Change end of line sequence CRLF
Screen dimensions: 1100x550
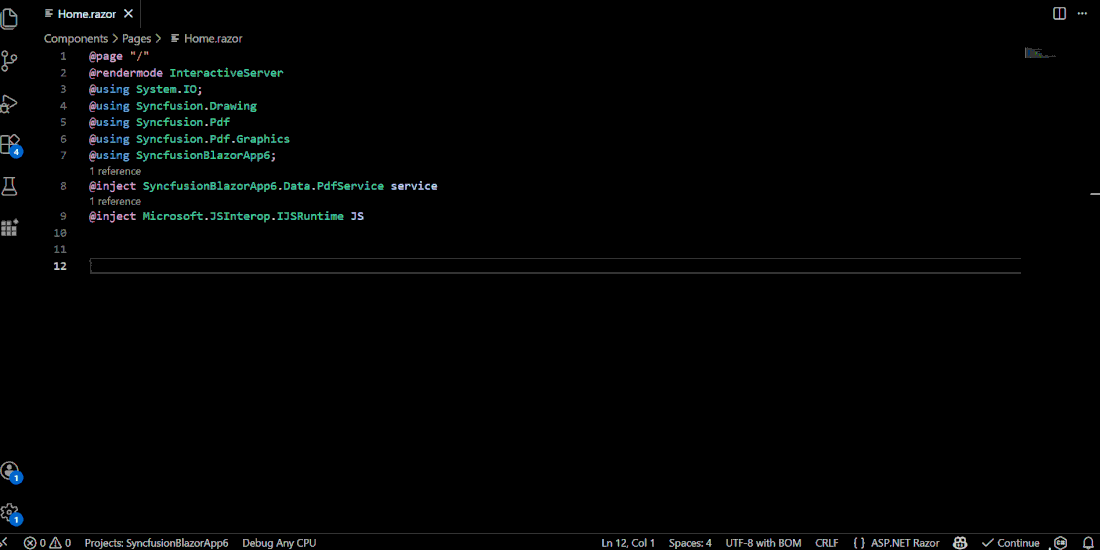[x=826, y=543]
